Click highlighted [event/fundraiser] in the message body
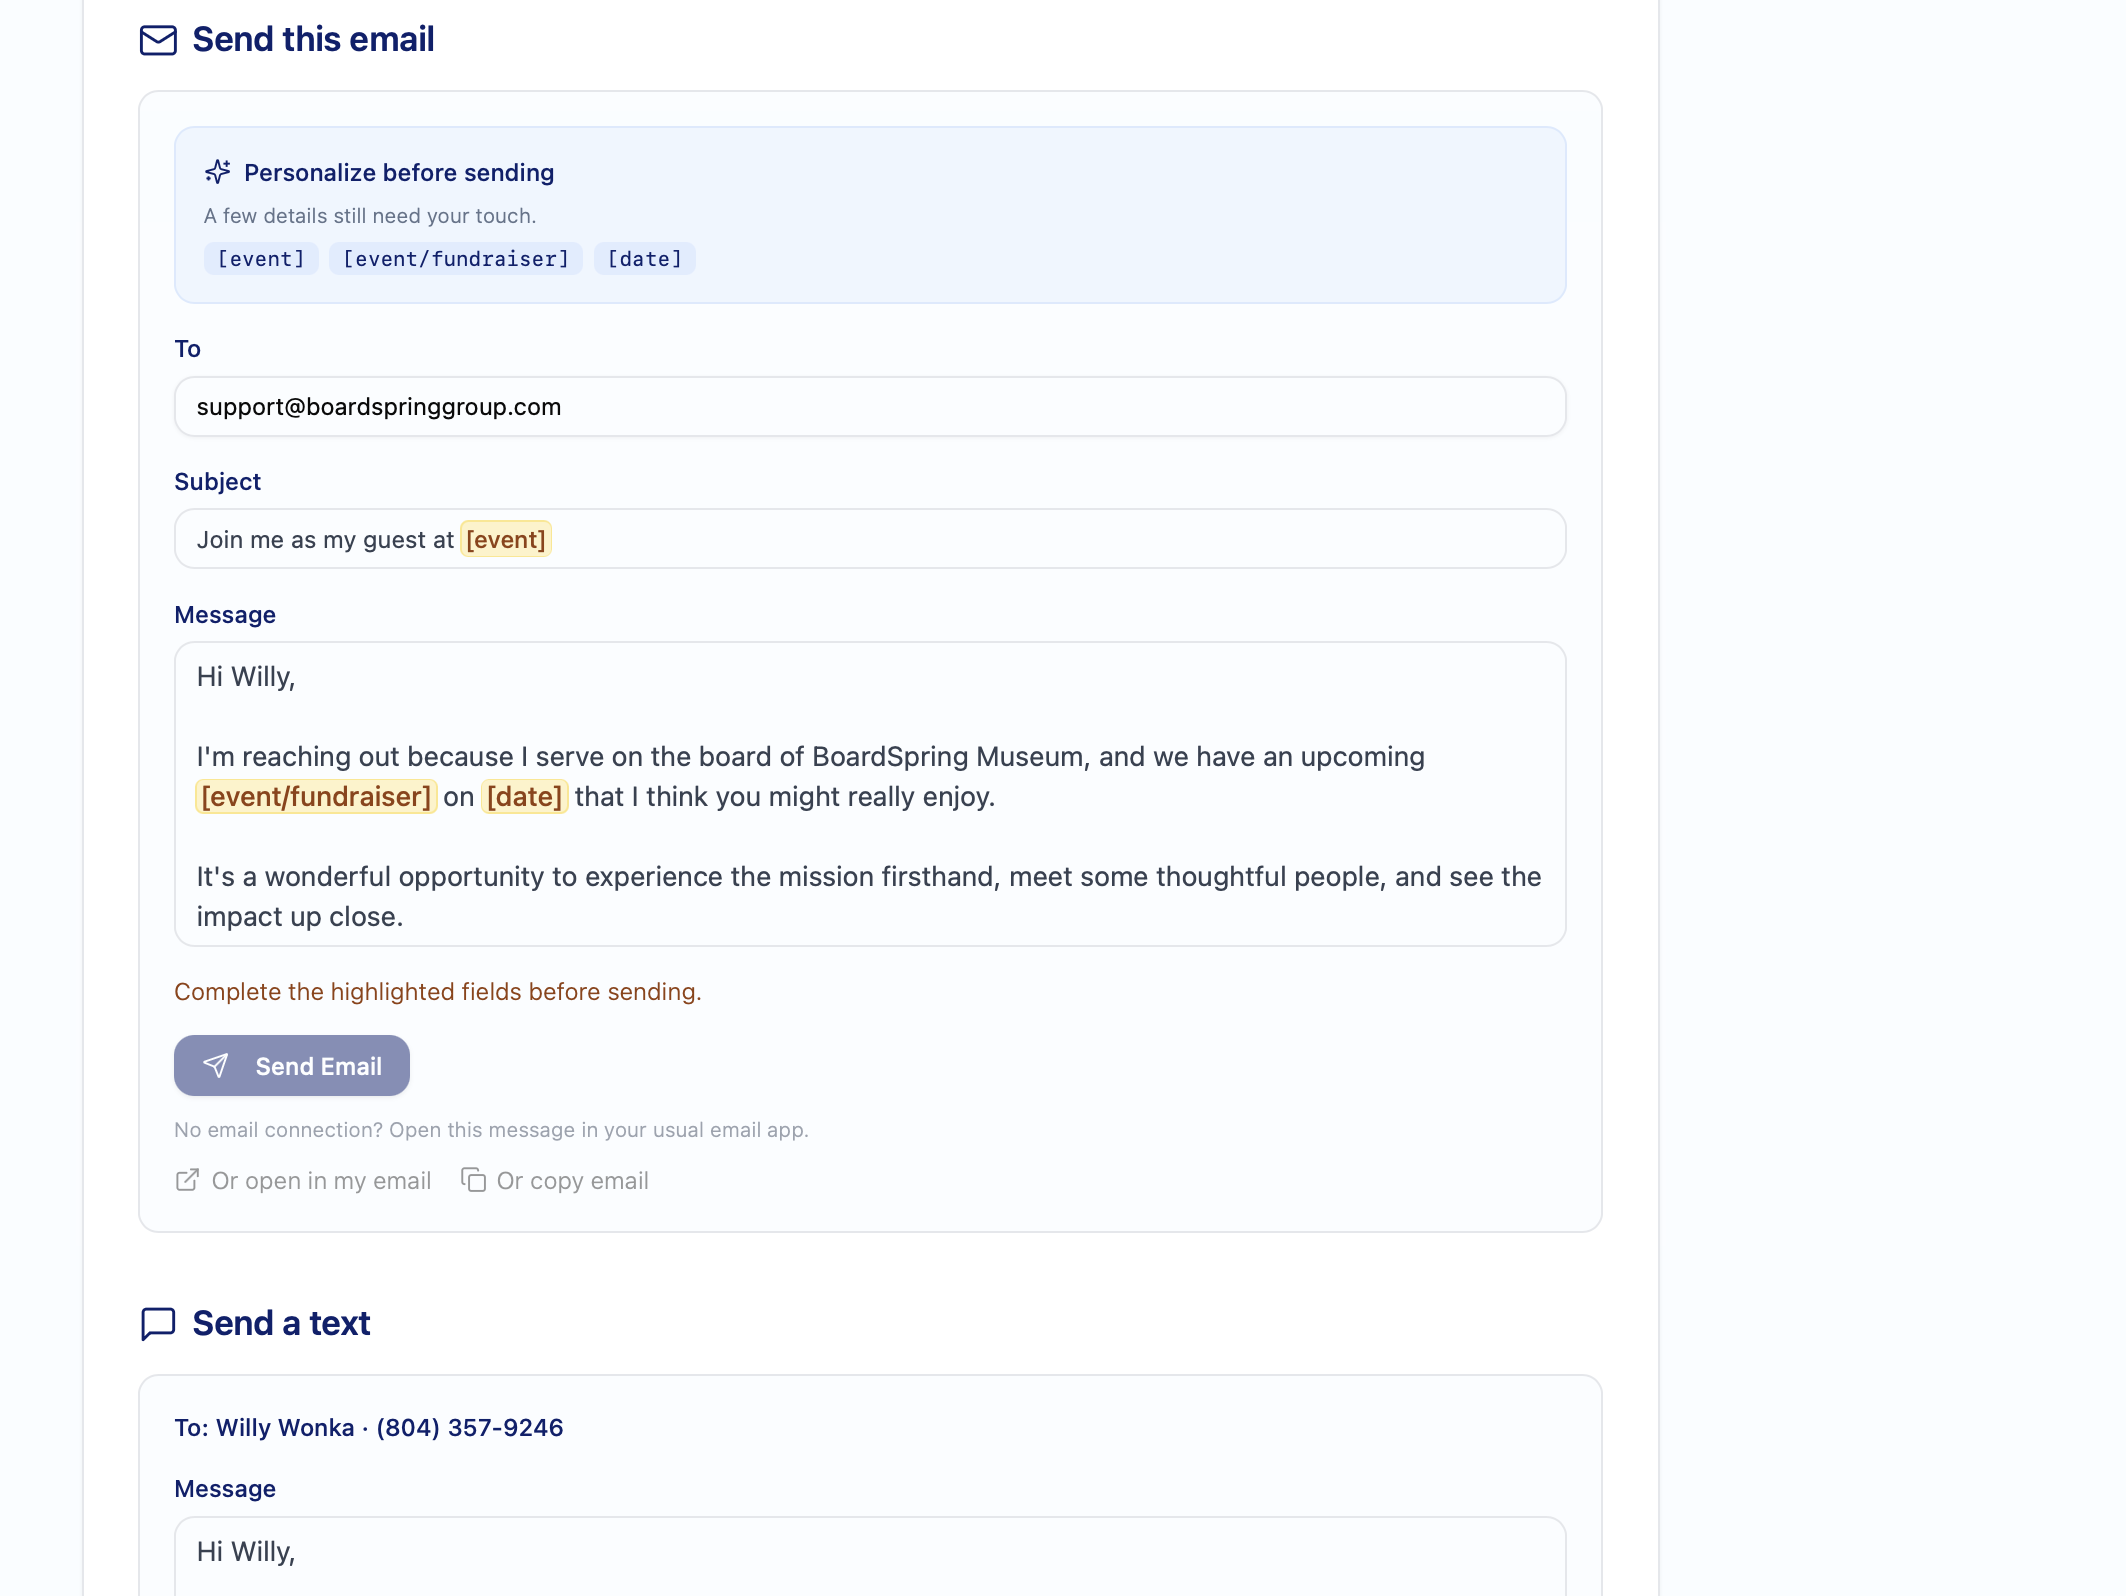 (316, 797)
